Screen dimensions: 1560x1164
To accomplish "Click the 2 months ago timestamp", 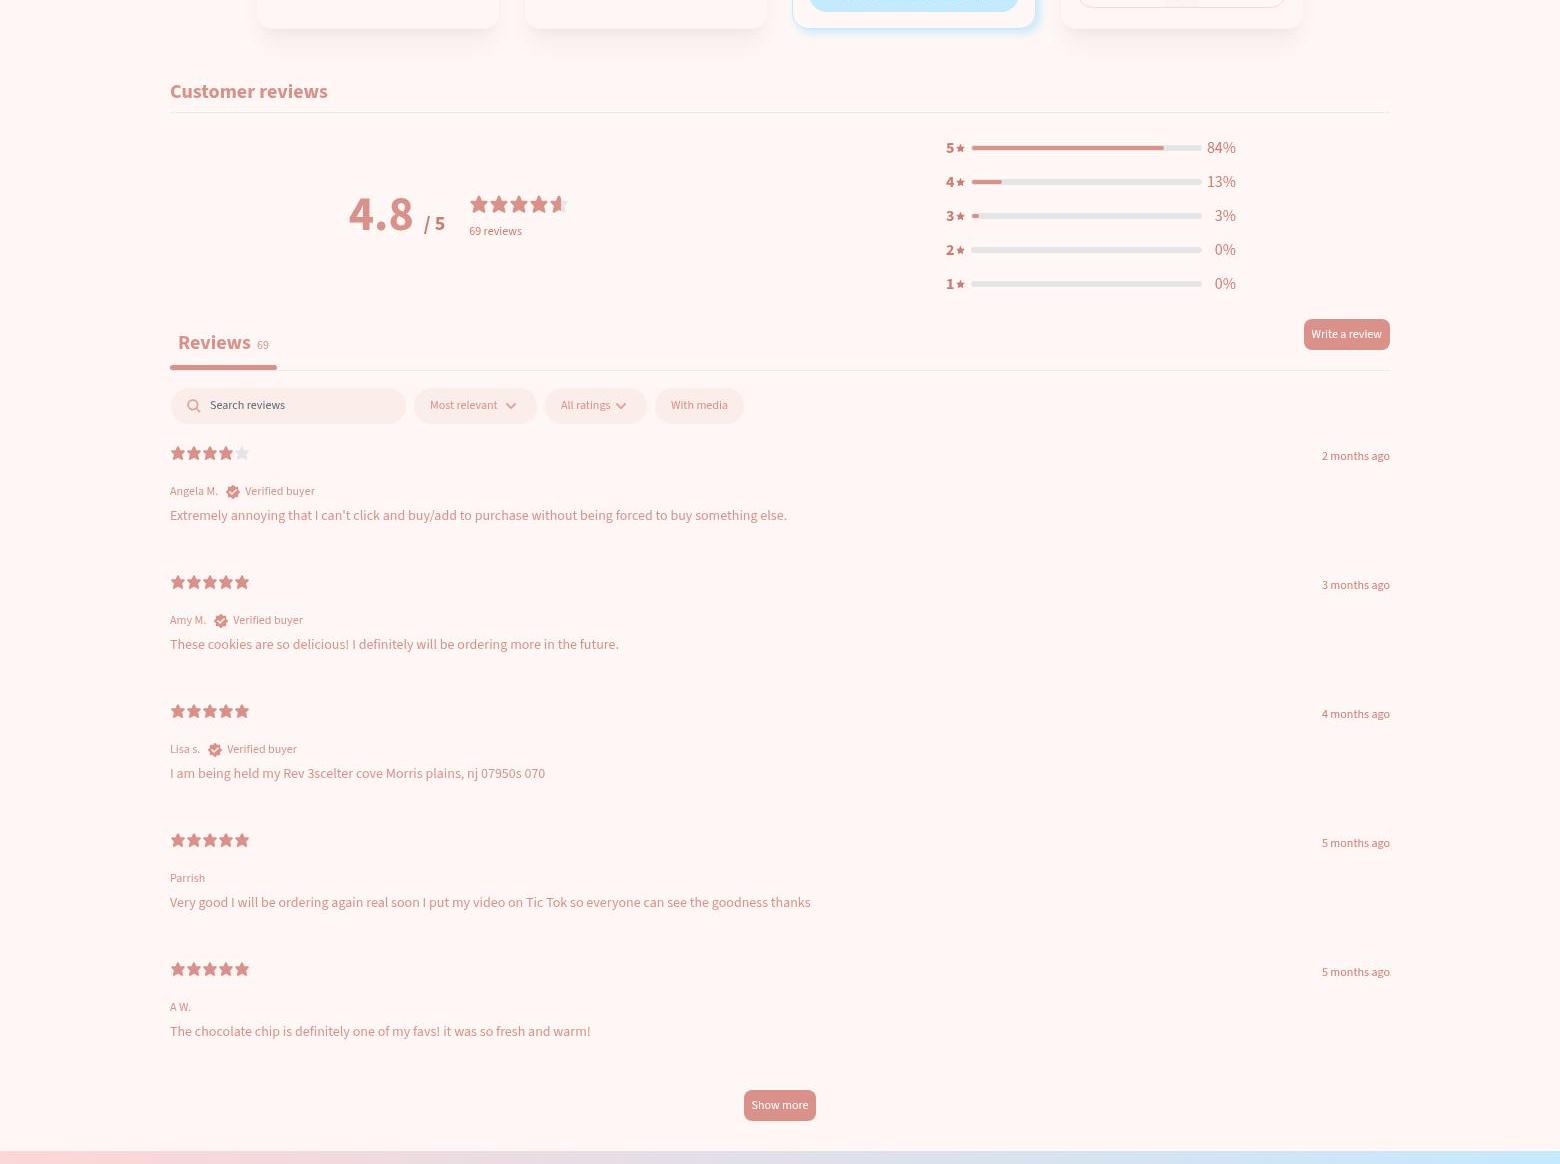I will coord(1355,456).
